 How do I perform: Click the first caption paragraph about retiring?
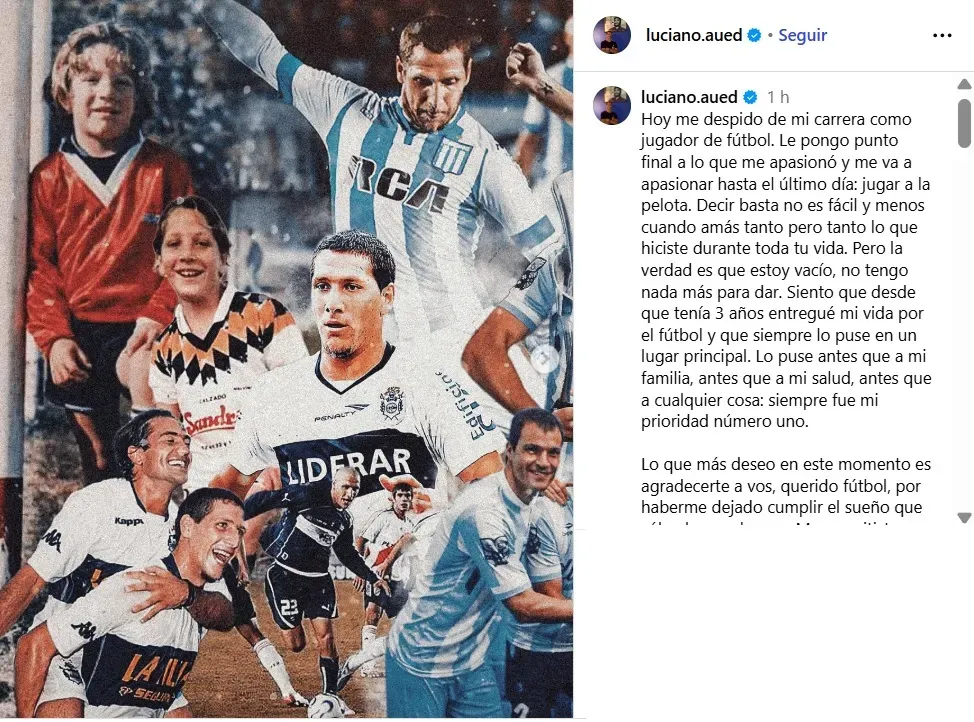[x=786, y=270]
